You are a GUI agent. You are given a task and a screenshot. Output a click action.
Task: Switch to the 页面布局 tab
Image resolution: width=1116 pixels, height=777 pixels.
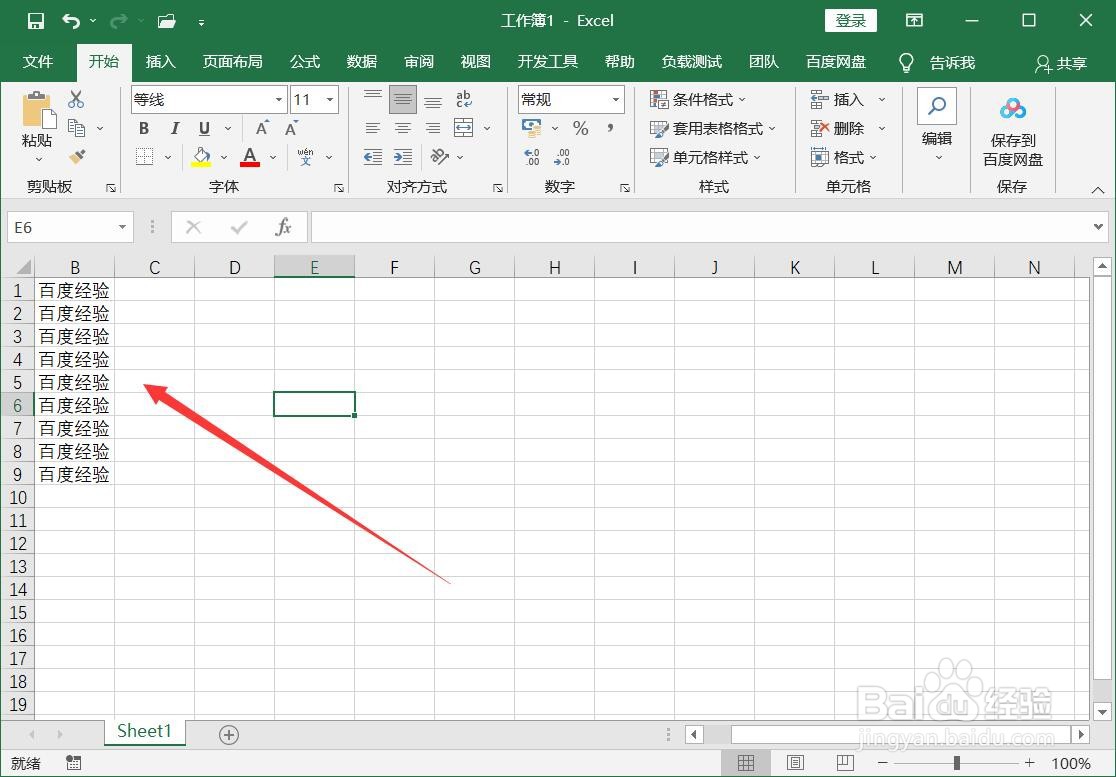pyautogui.click(x=233, y=62)
